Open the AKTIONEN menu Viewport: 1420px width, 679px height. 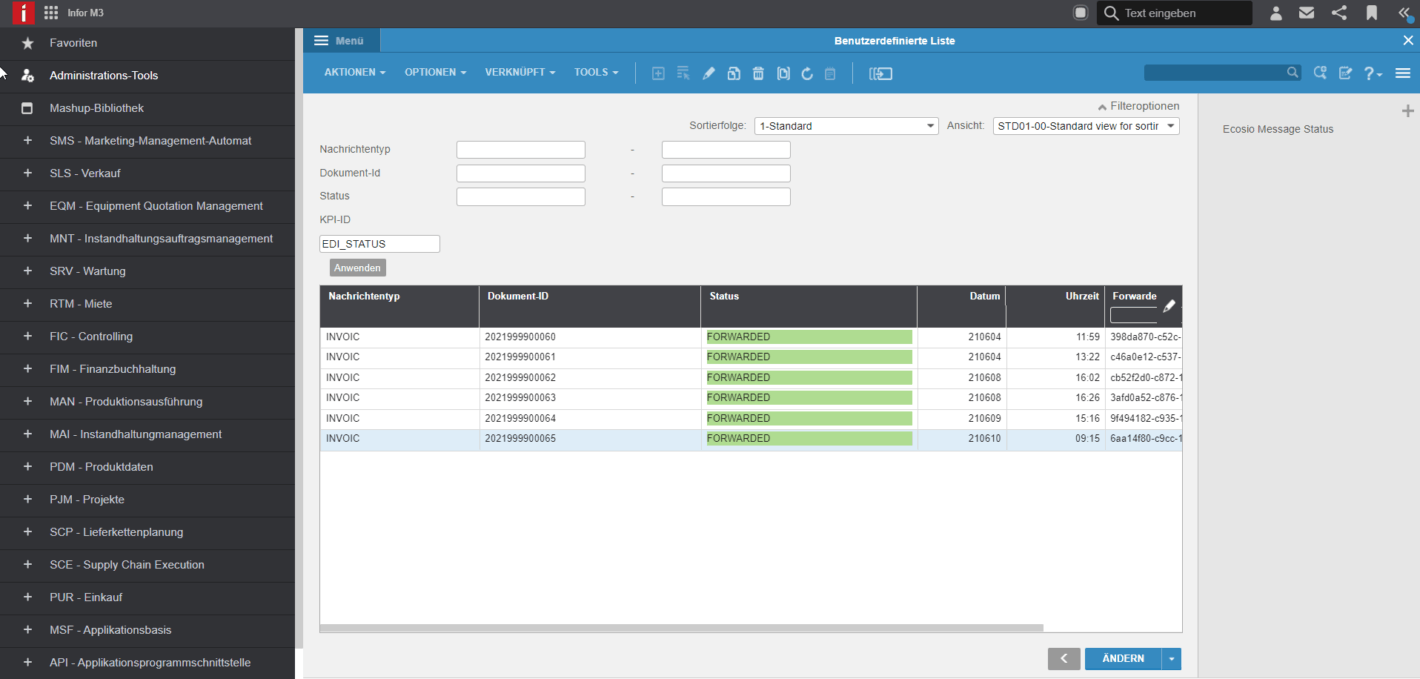(x=355, y=72)
